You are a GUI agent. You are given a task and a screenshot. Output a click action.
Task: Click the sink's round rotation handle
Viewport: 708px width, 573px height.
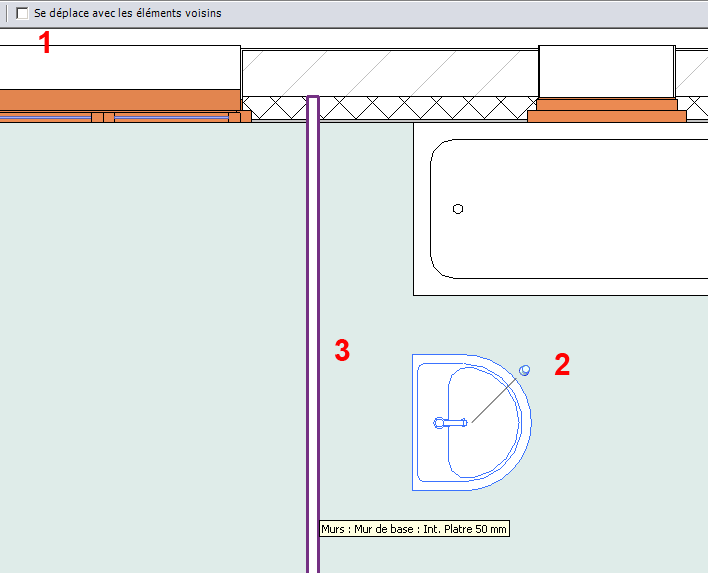tap(525, 371)
